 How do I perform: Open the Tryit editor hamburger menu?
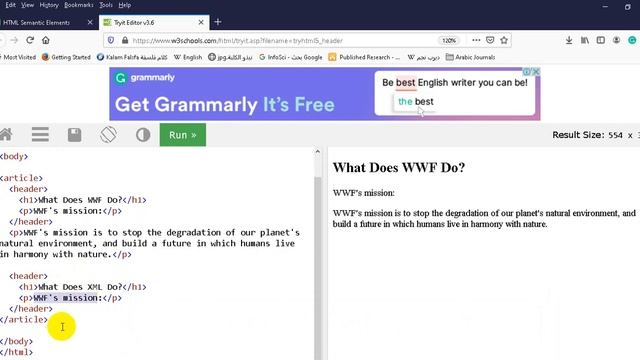(40, 135)
